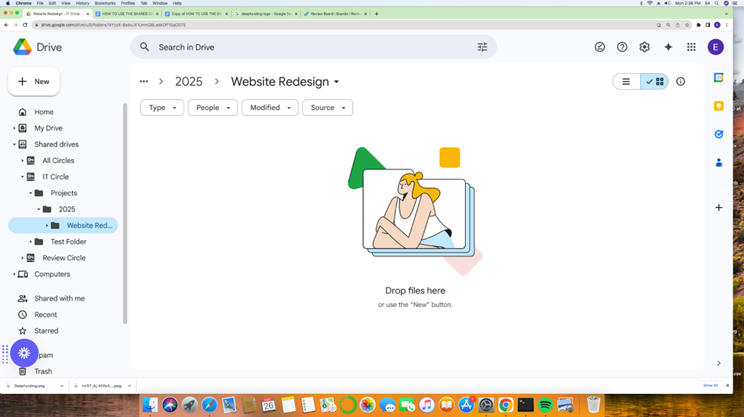Navigate to 2025 in breadcrumb
The height and width of the screenshot is (417, 744).
point(188,82)
